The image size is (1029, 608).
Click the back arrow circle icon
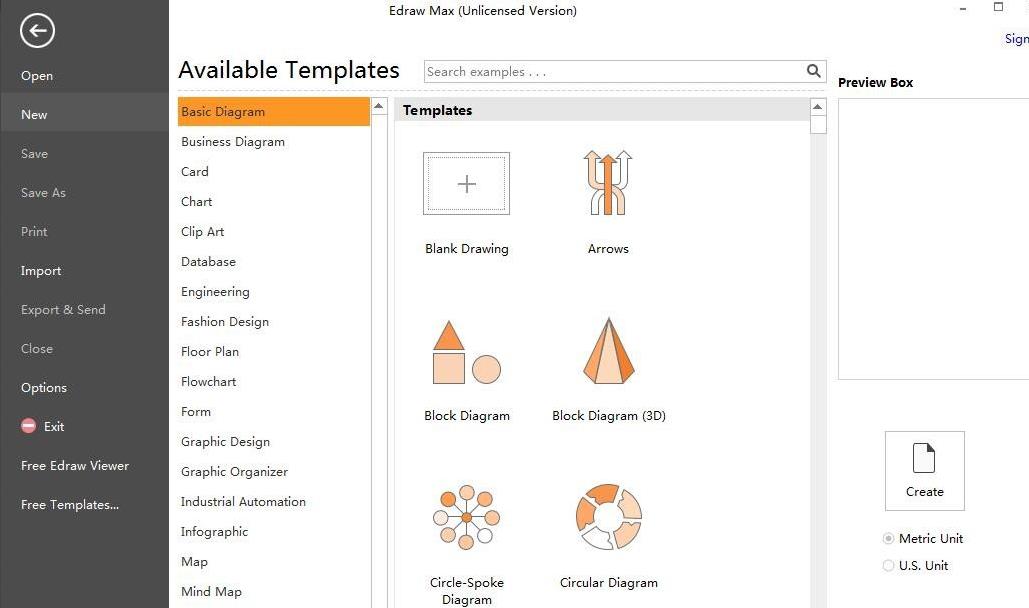click(37, 30)
